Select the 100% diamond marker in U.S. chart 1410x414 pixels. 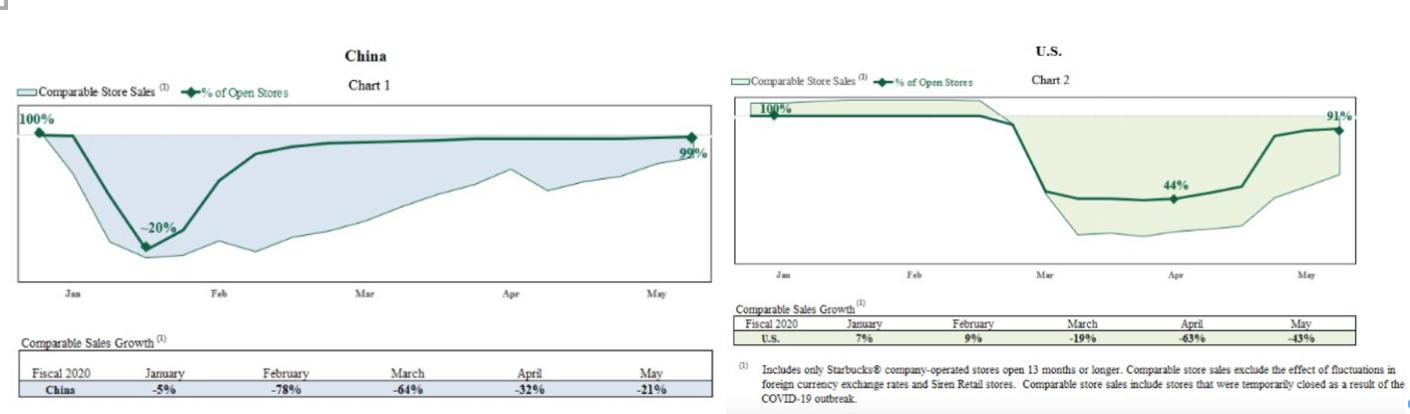click(772, 116)
